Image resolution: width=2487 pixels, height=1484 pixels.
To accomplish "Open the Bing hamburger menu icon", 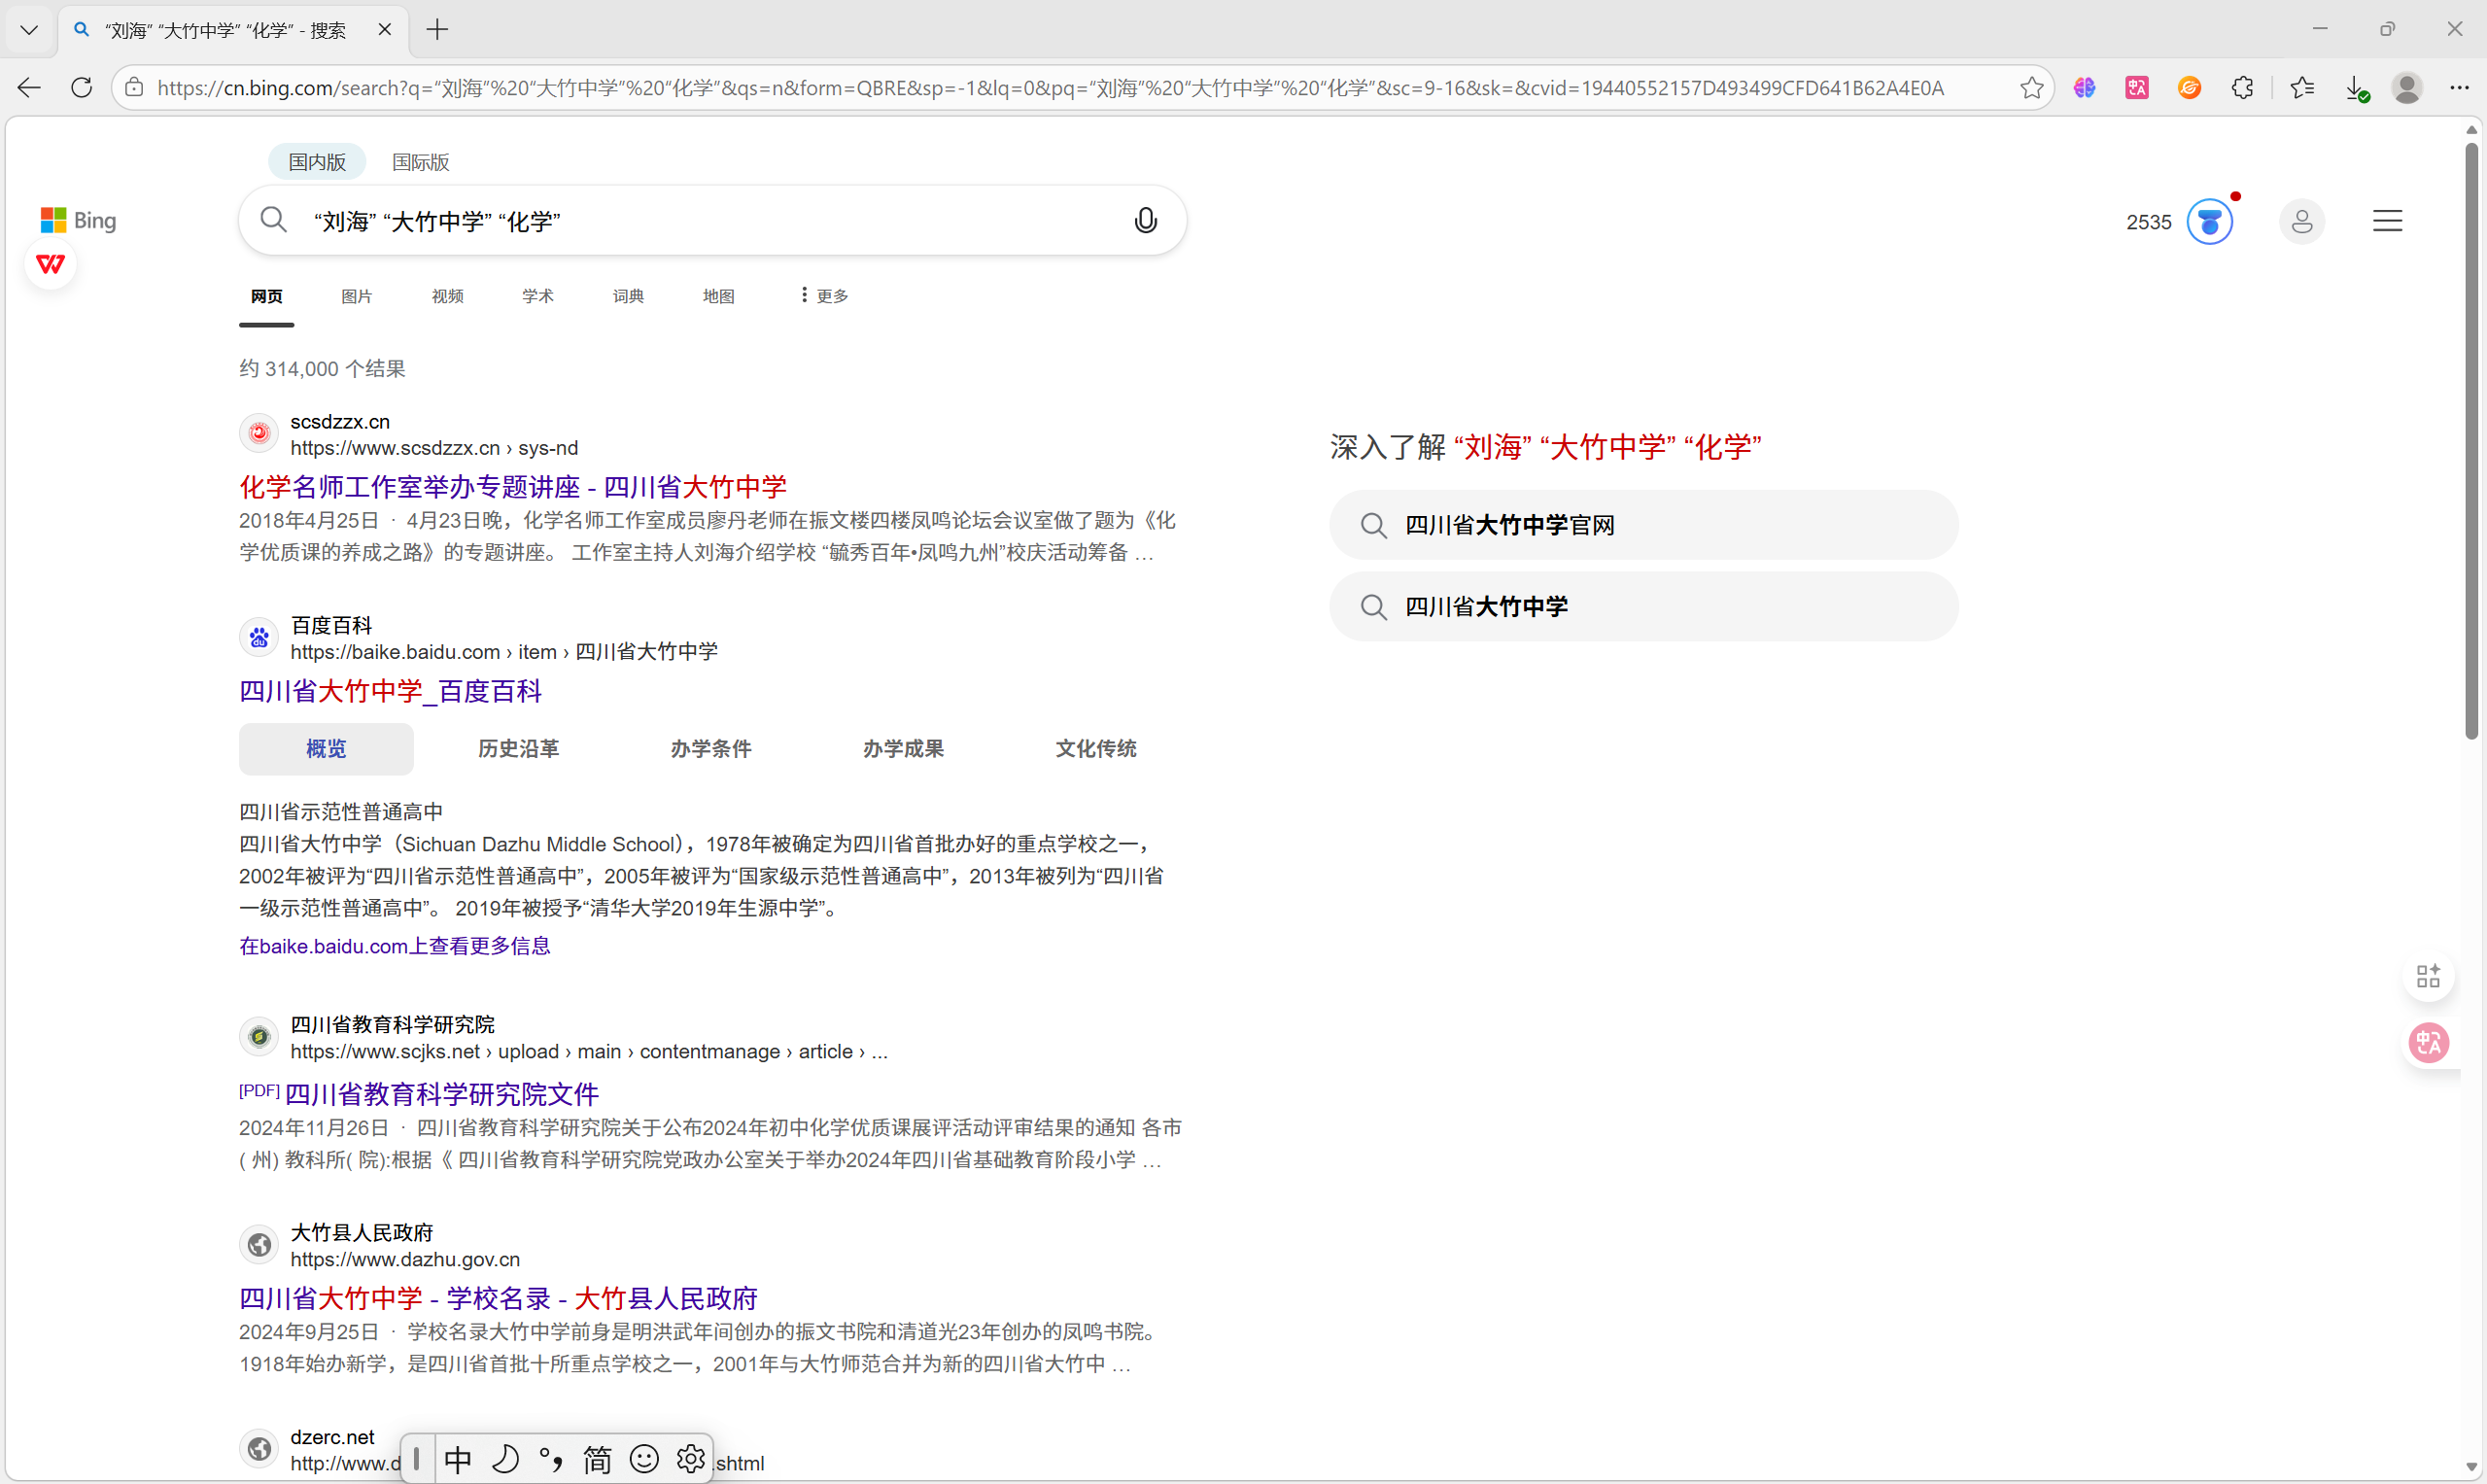I will point(2389,220).
